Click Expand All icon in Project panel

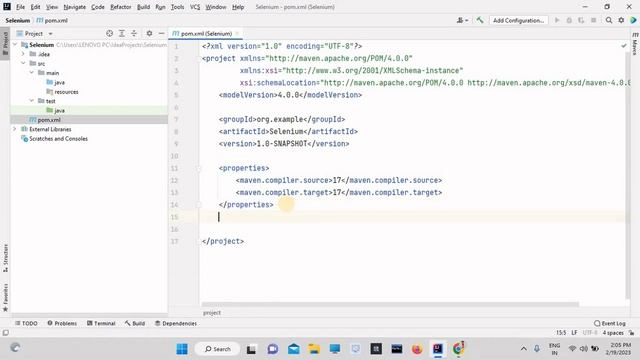(122, 33)
